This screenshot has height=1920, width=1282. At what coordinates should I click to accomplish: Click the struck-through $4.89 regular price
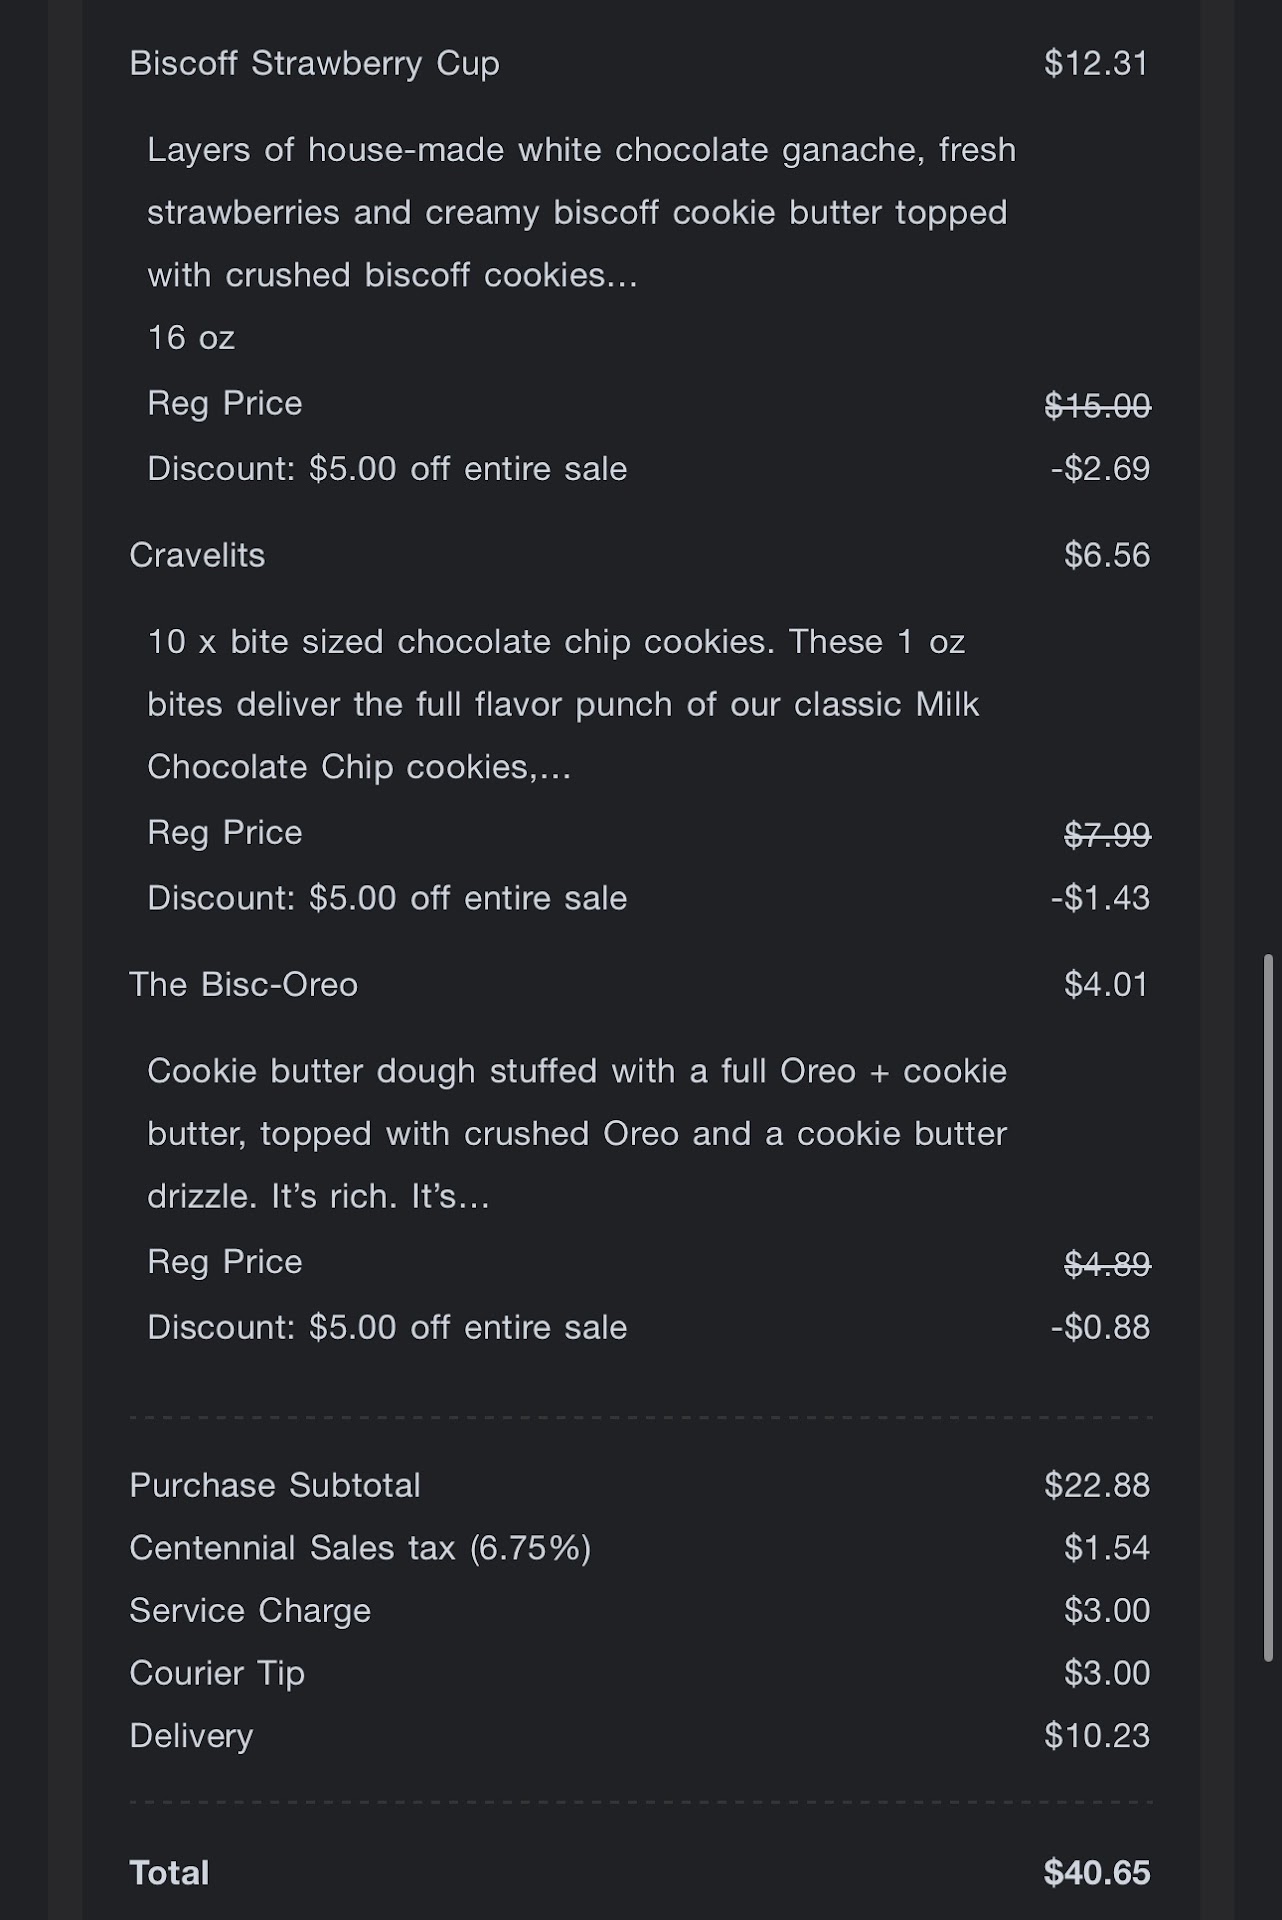click(1107, 1264)
